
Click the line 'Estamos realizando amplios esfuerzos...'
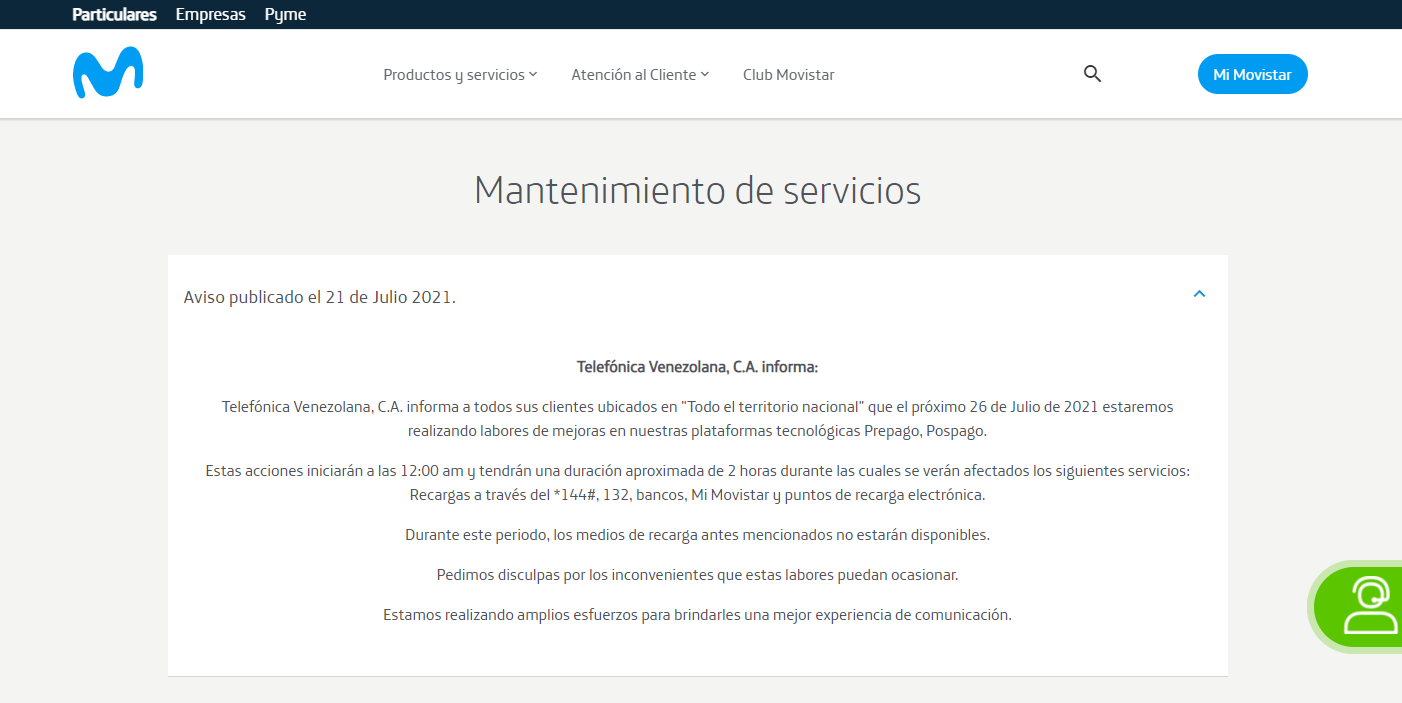[x=698, y=615]
